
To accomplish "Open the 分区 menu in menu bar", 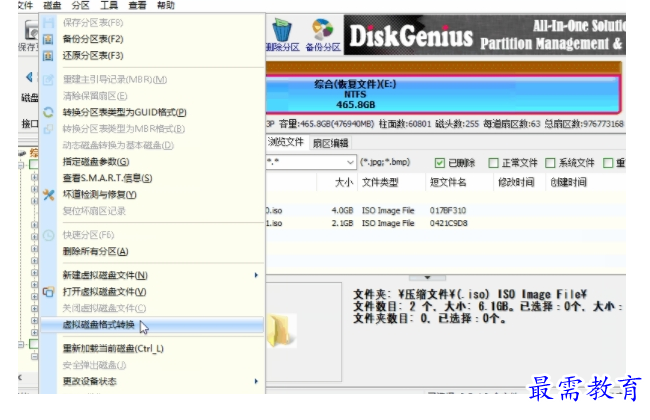I will [80, 5].
